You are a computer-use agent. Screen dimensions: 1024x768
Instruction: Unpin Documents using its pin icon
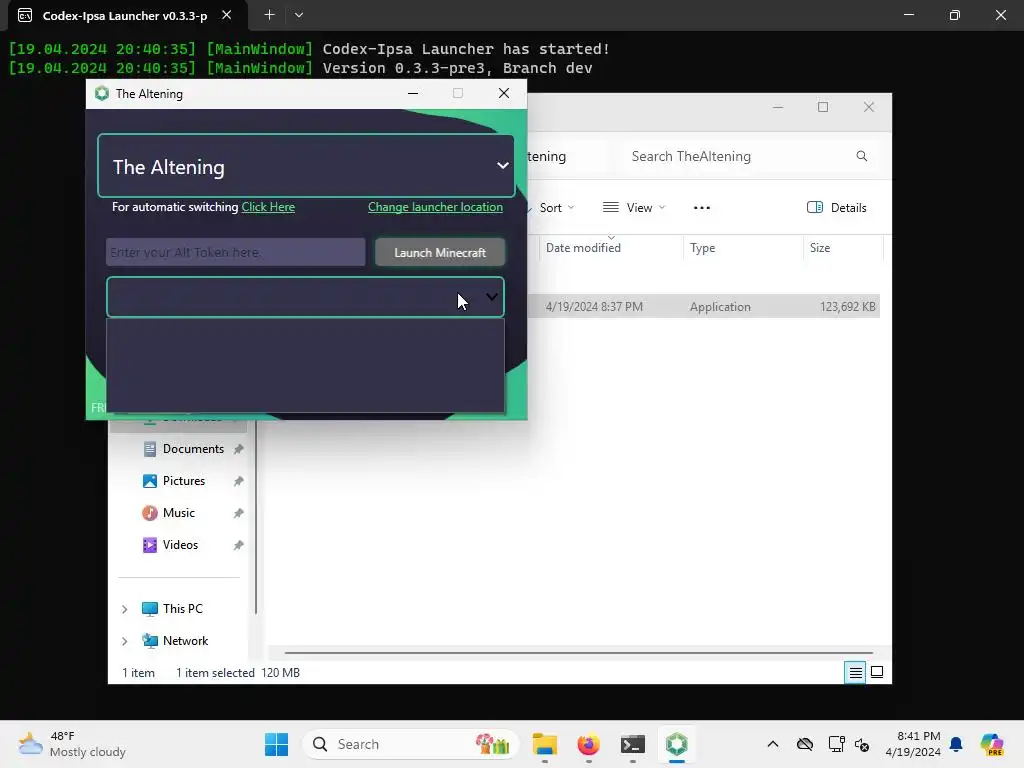[x=238, y=449]
